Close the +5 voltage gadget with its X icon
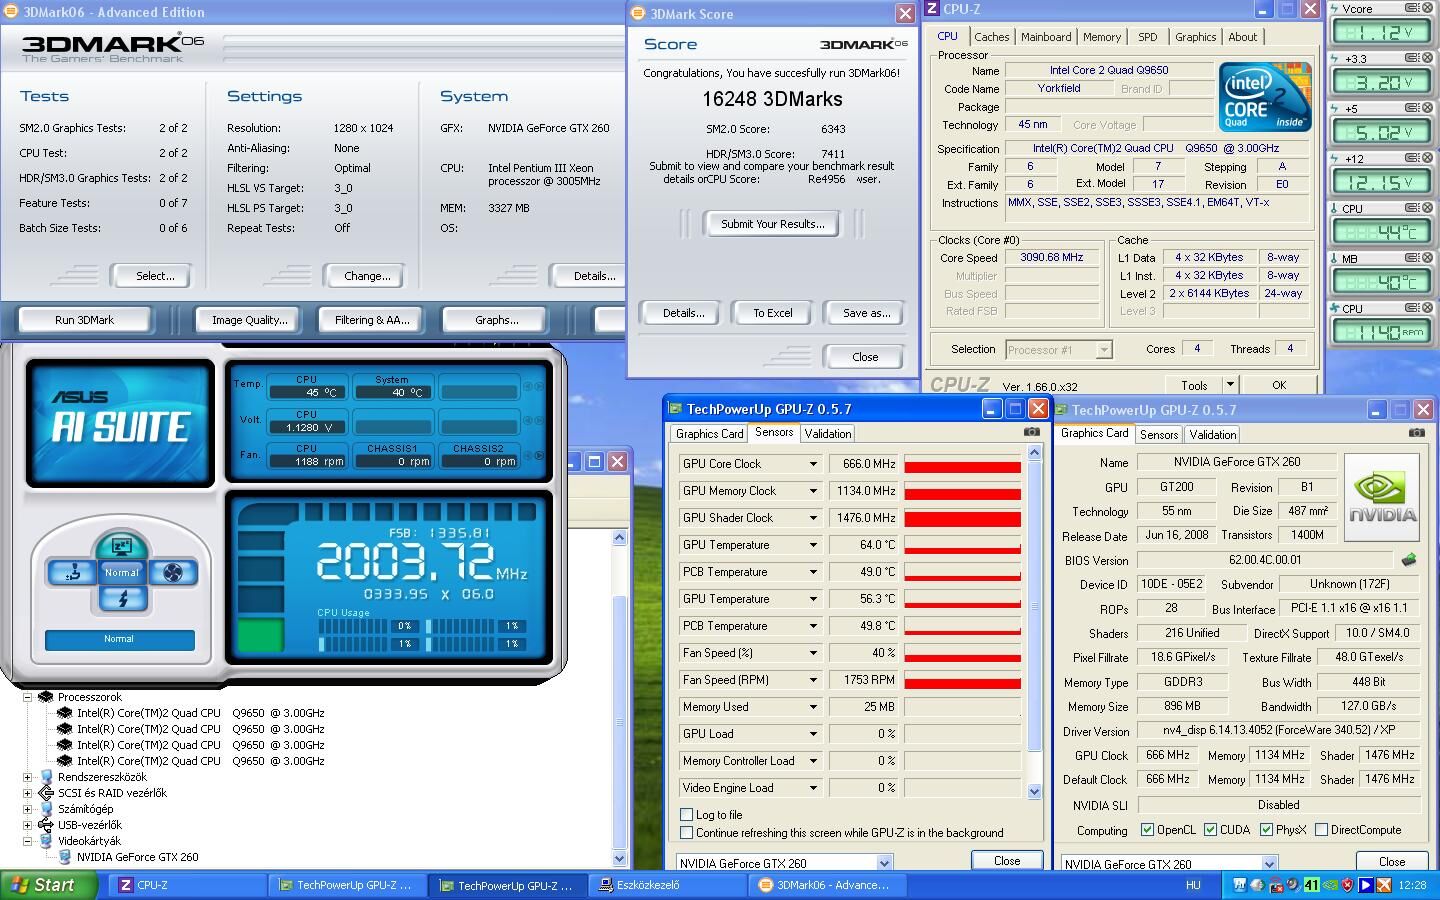Screen dimensions: 1440x900 1427,108
